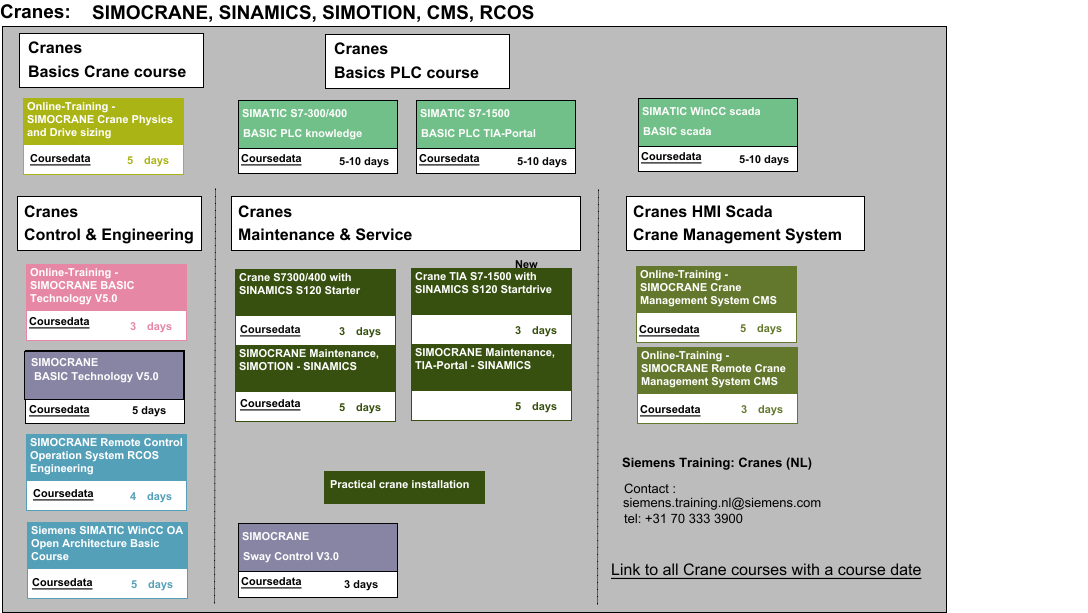Click the Crane TIA S7-1500 with SINAMICS S120 Startdrive title
The height and width of the screenshot is (613, 1088).
pyautogui.click(x=491, y=291)
